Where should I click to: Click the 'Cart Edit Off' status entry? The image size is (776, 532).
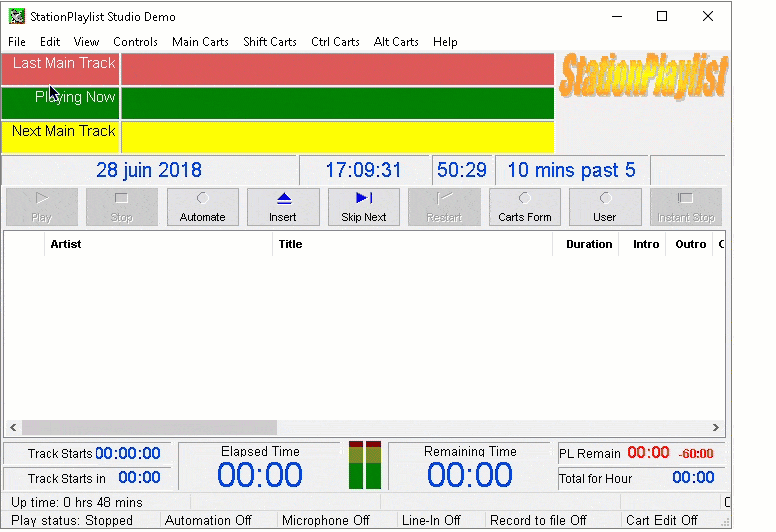coord(662,521)
